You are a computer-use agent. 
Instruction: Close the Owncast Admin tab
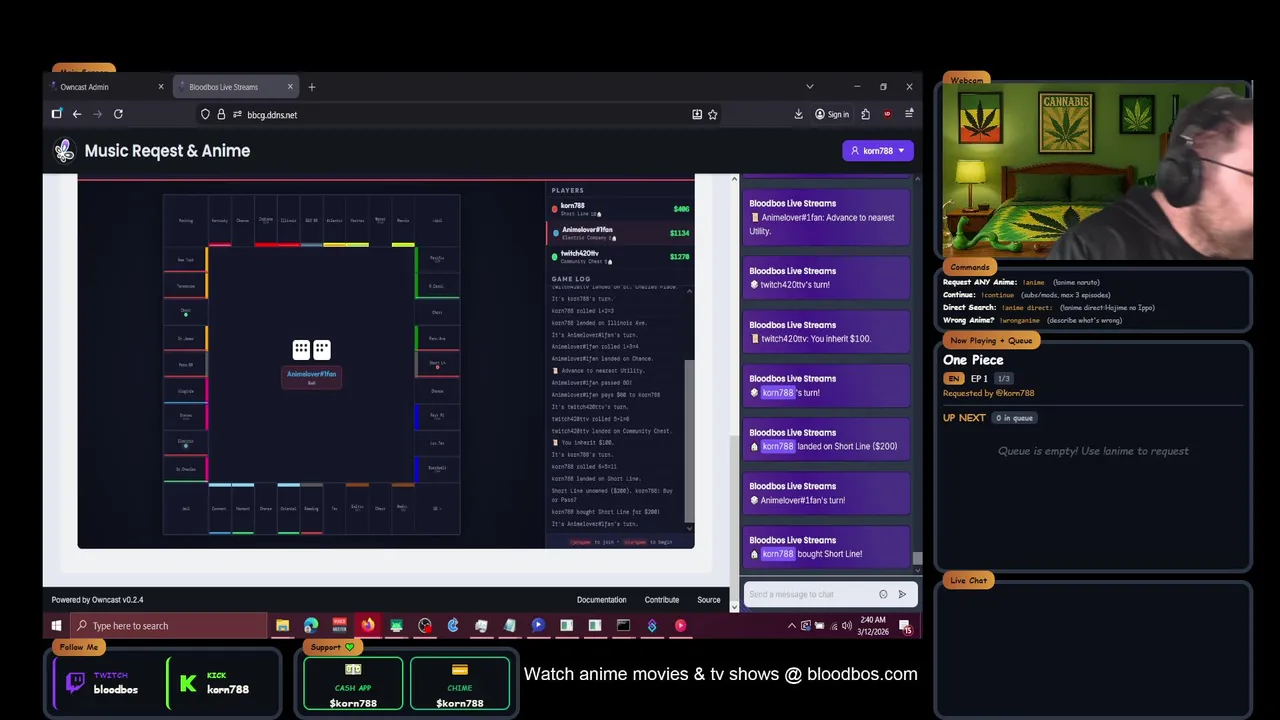pyautogui.click(x=160, y=87)
